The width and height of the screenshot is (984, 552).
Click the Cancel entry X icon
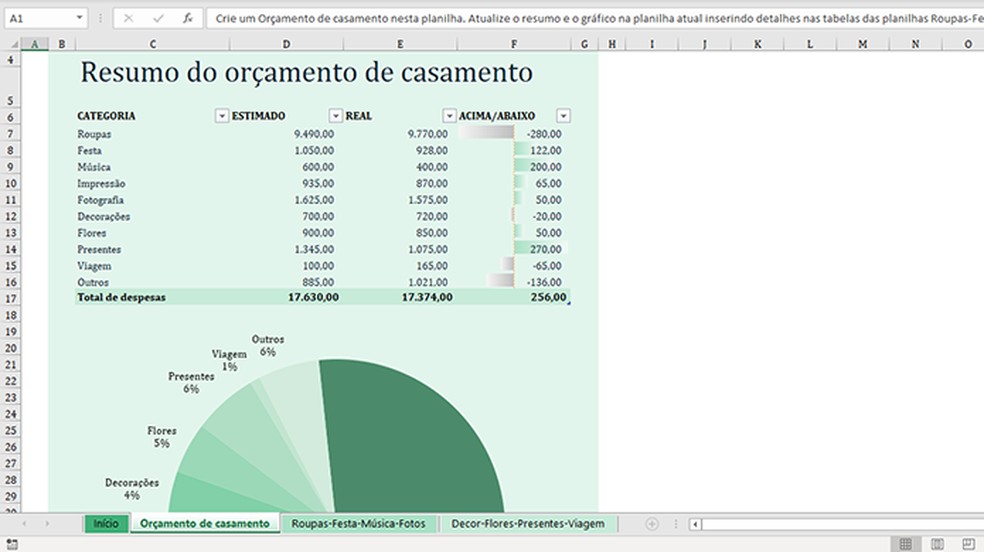(130, 18)
